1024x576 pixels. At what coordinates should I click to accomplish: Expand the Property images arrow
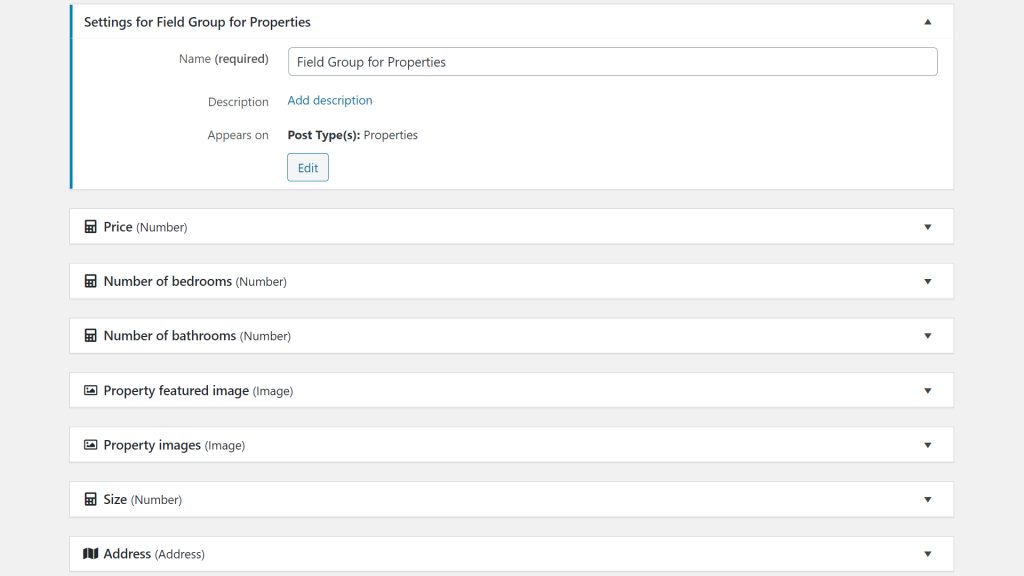tap(927, 445)
